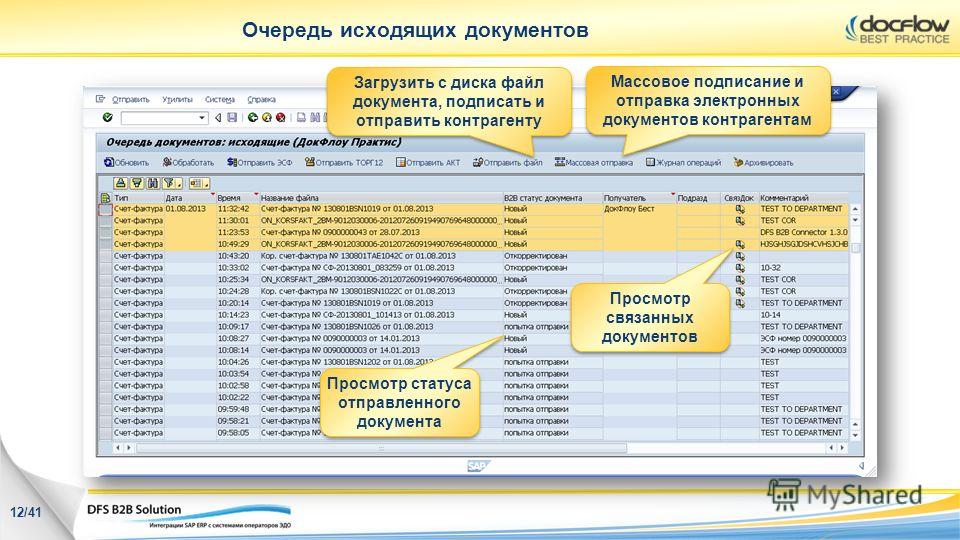The image size is (960, 540).
Task: Click the Журнал операций button
Action: [683, 162]
